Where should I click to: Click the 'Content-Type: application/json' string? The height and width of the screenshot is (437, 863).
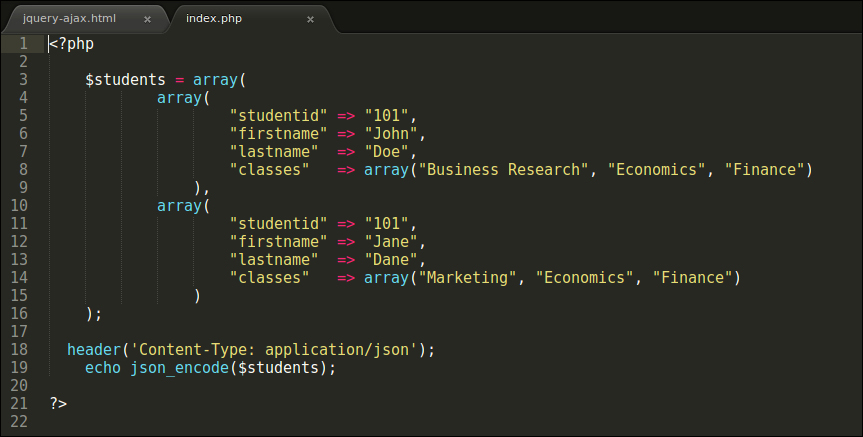274,349
